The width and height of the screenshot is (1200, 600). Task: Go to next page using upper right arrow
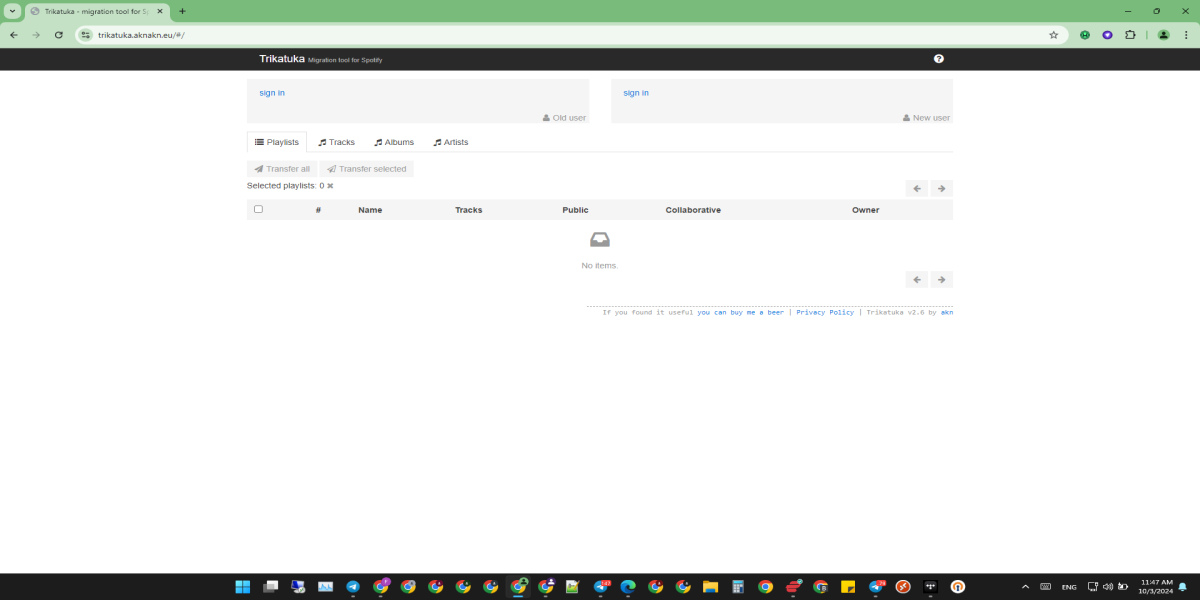click(941, 189)
